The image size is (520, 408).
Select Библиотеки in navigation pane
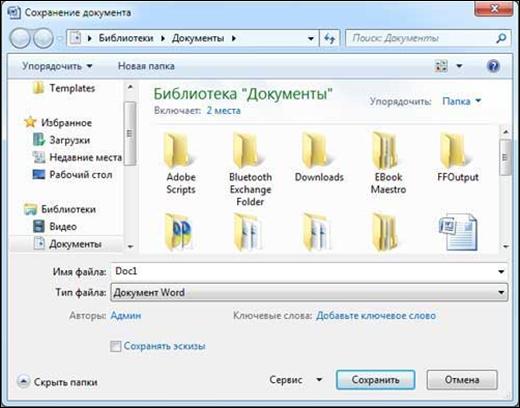(60, 209)
